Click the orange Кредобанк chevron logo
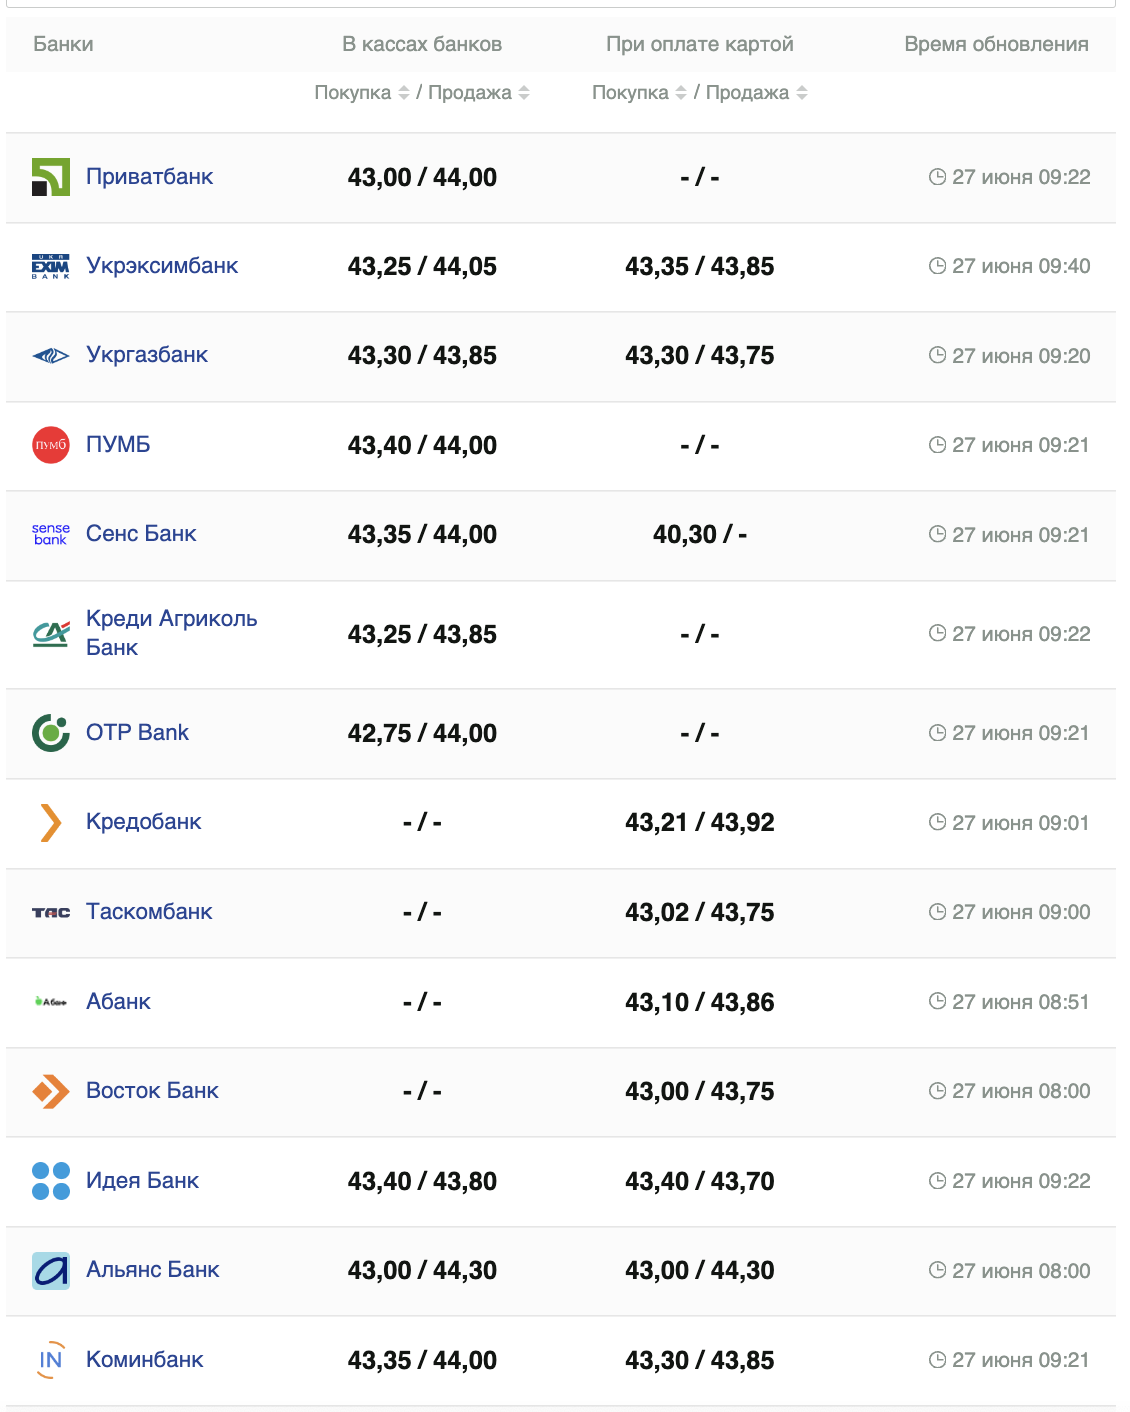1130x1412 pixels. point(50,822)
